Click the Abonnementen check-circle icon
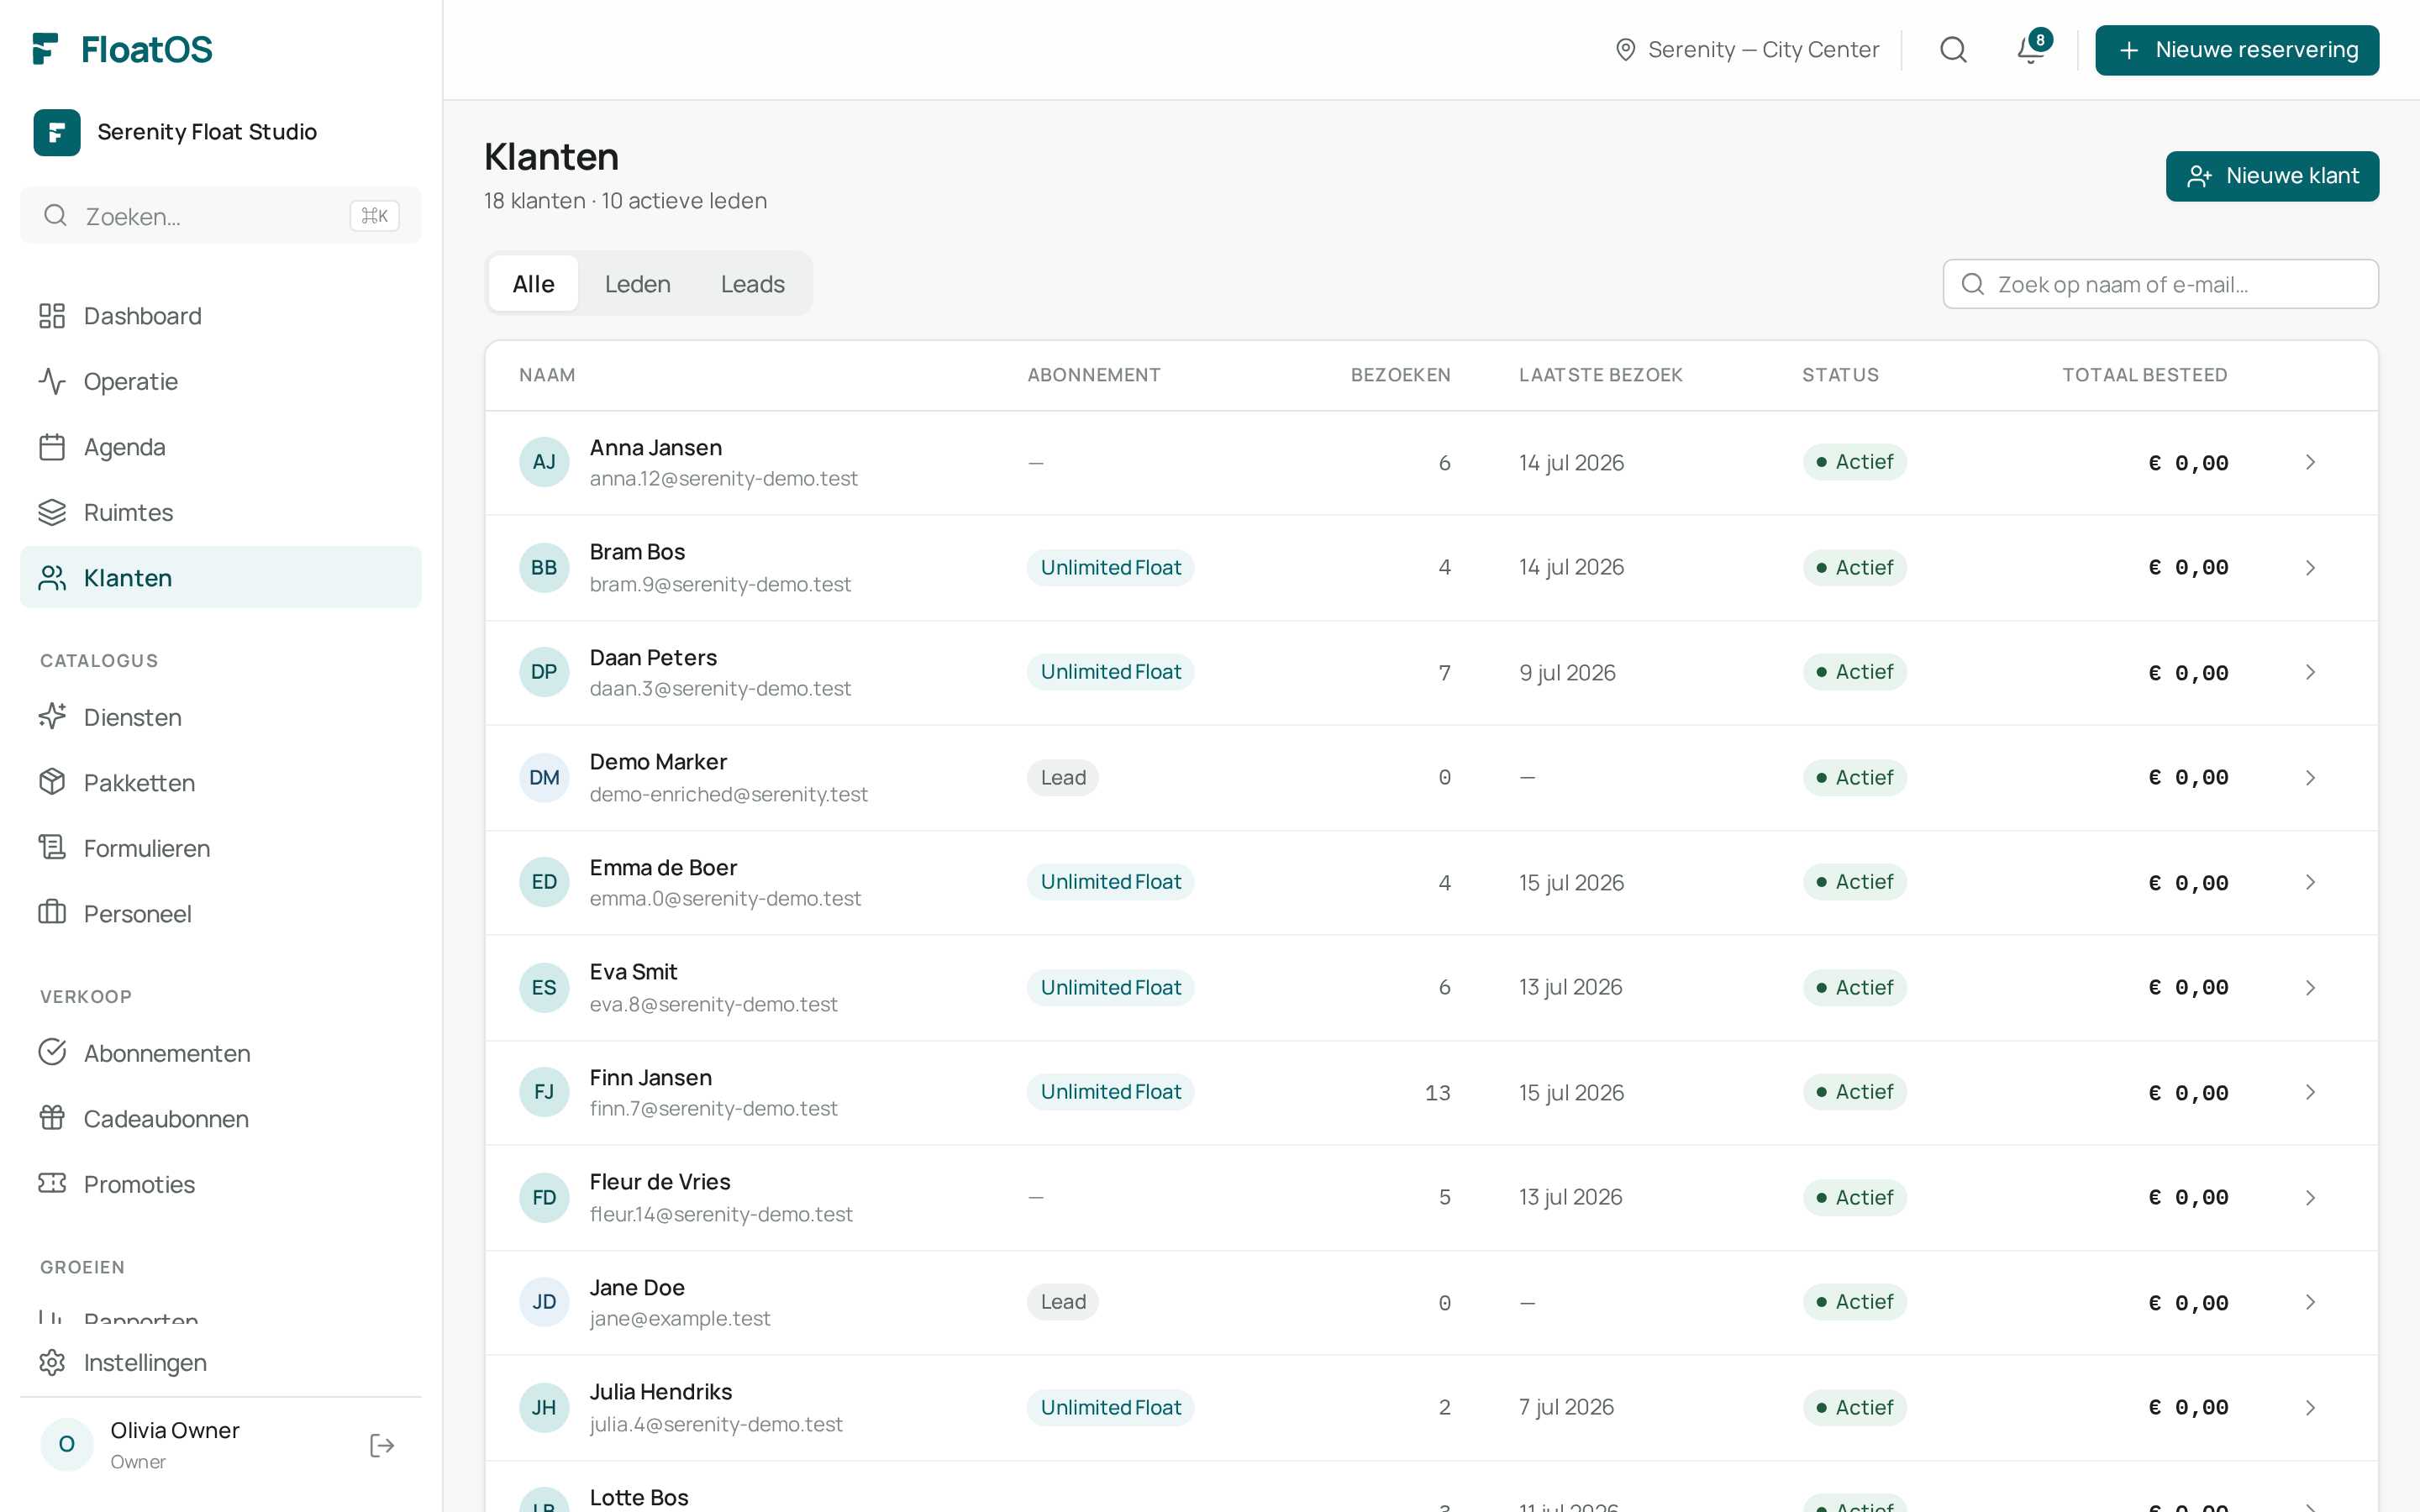The width and height of the screenshot is (2420, 1512). click(52, 1053)
